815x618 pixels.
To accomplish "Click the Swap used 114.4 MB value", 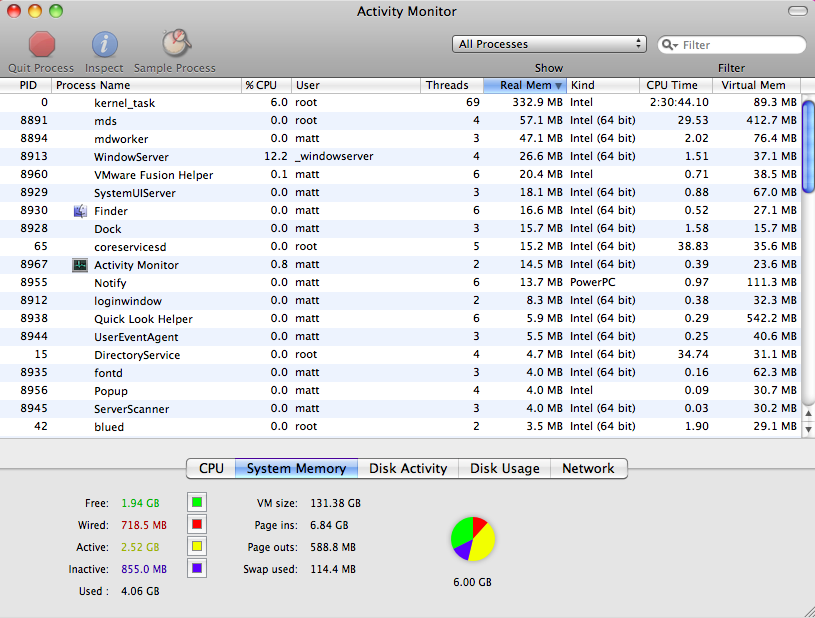I will pyautogui.click(x=333, y=569).
